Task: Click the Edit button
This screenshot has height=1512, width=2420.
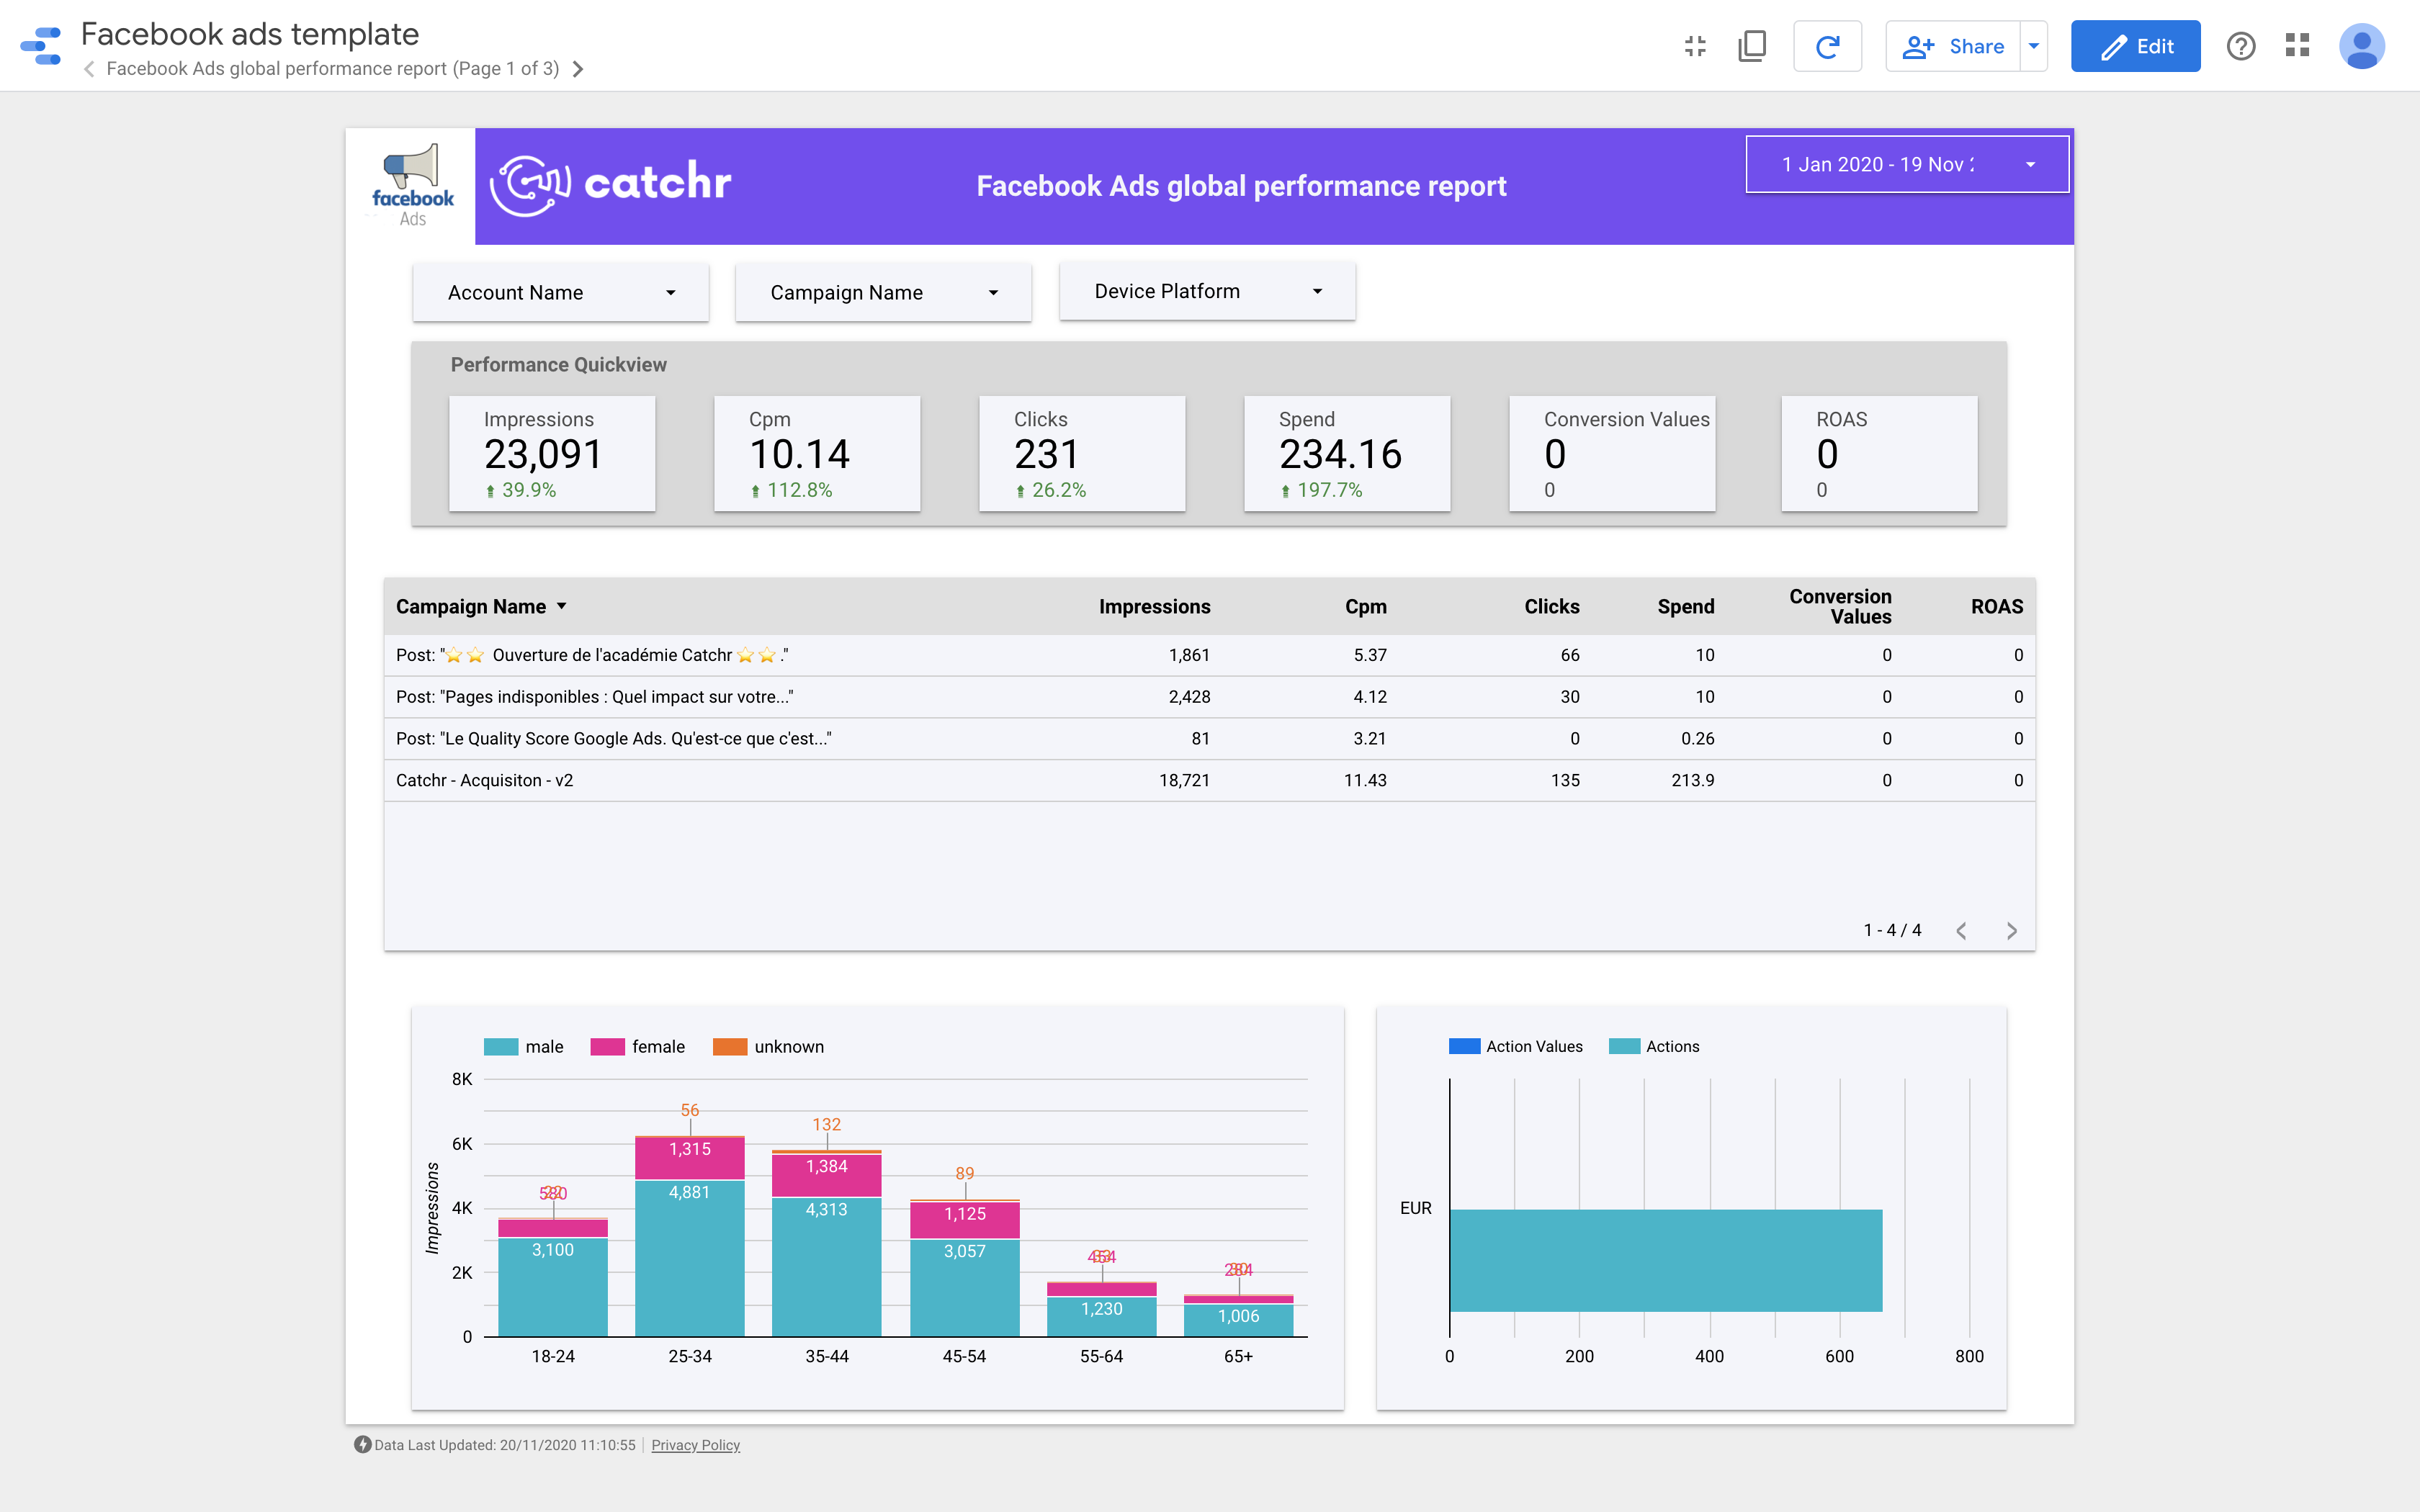Action: point(2135,46)
